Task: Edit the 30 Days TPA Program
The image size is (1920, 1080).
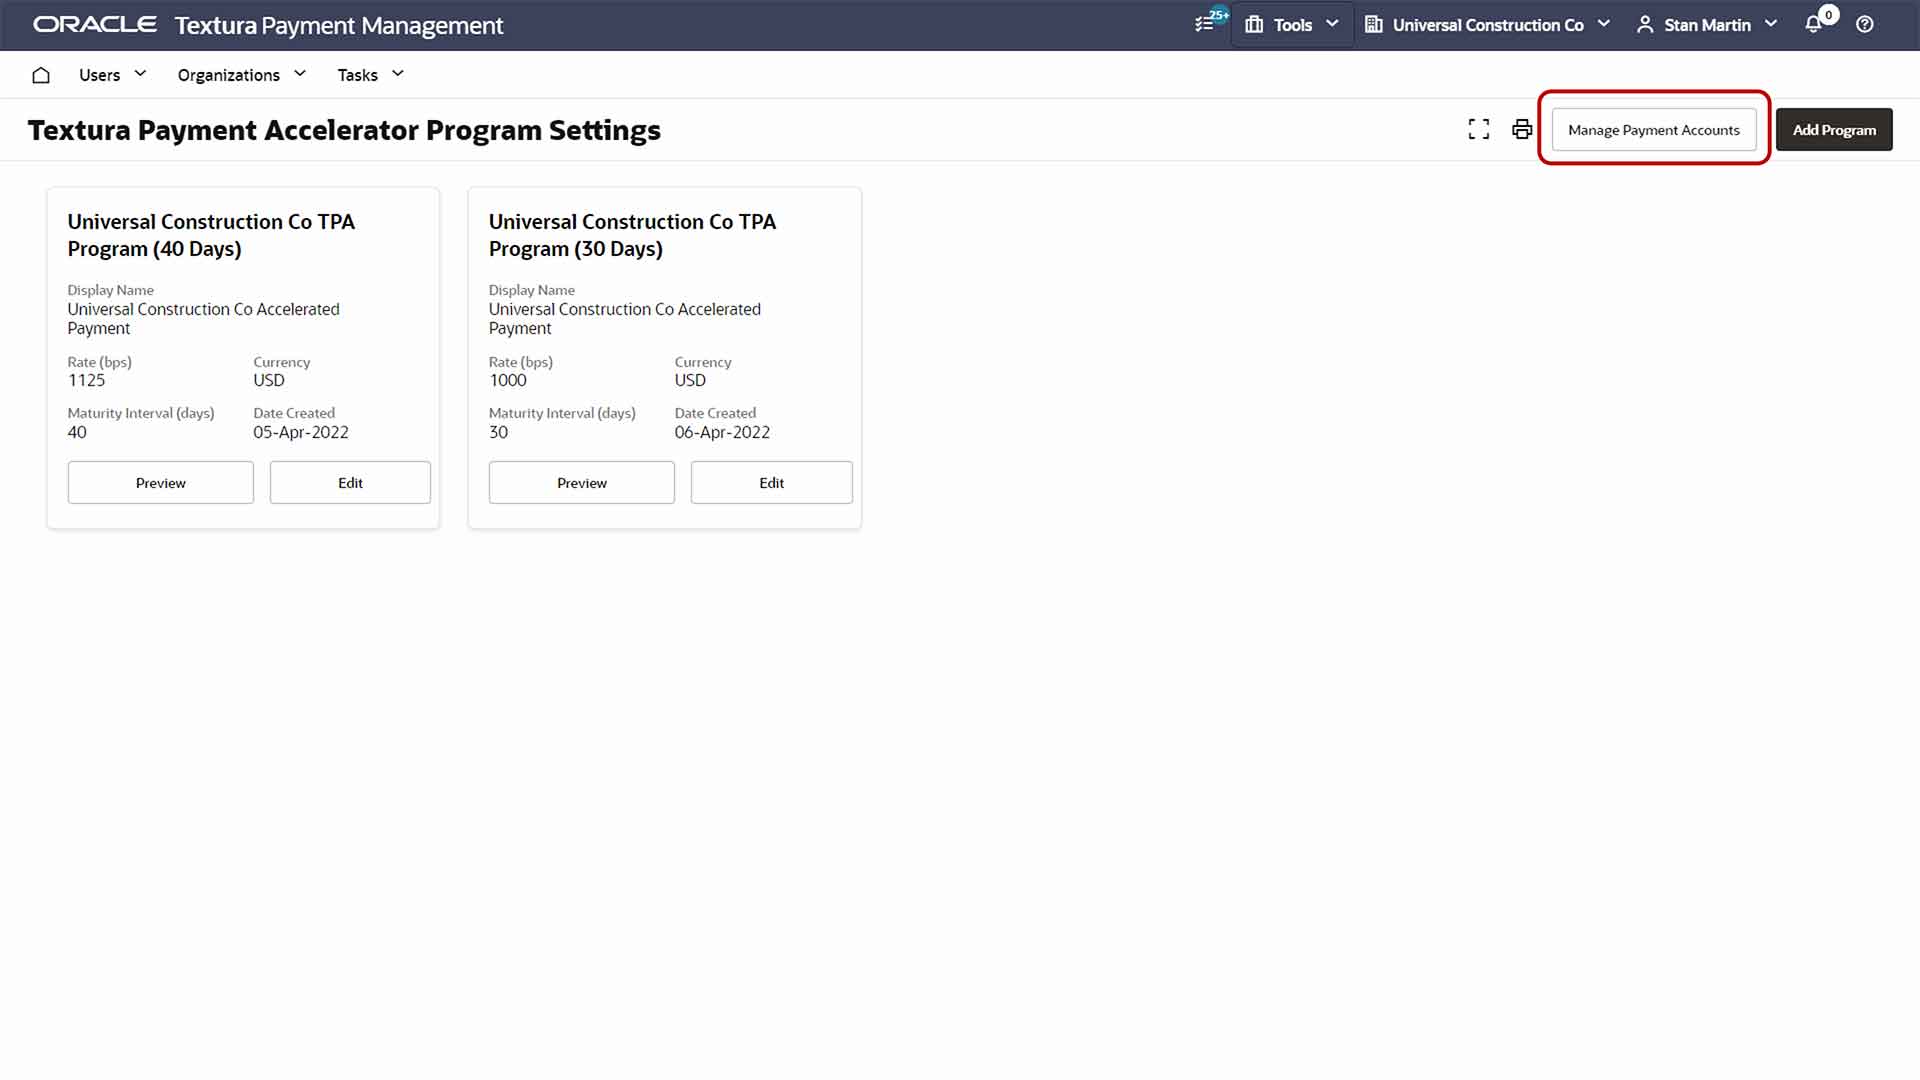Action: [771, 482]
